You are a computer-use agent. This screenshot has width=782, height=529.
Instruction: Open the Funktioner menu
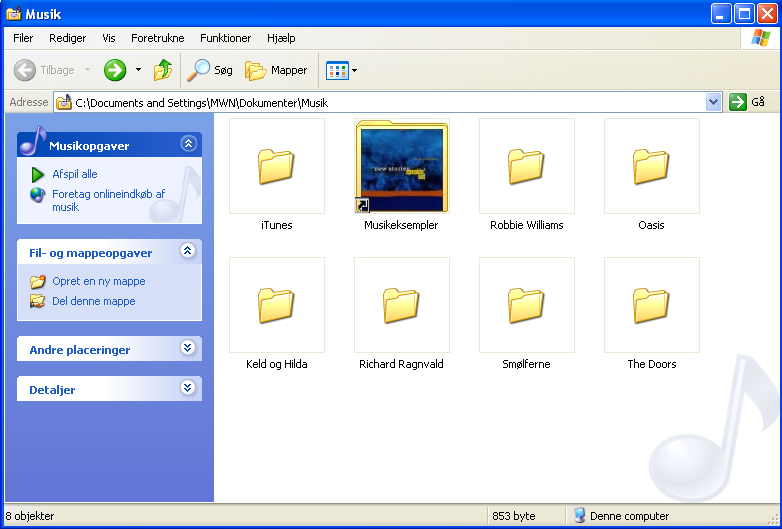point(225,38)
